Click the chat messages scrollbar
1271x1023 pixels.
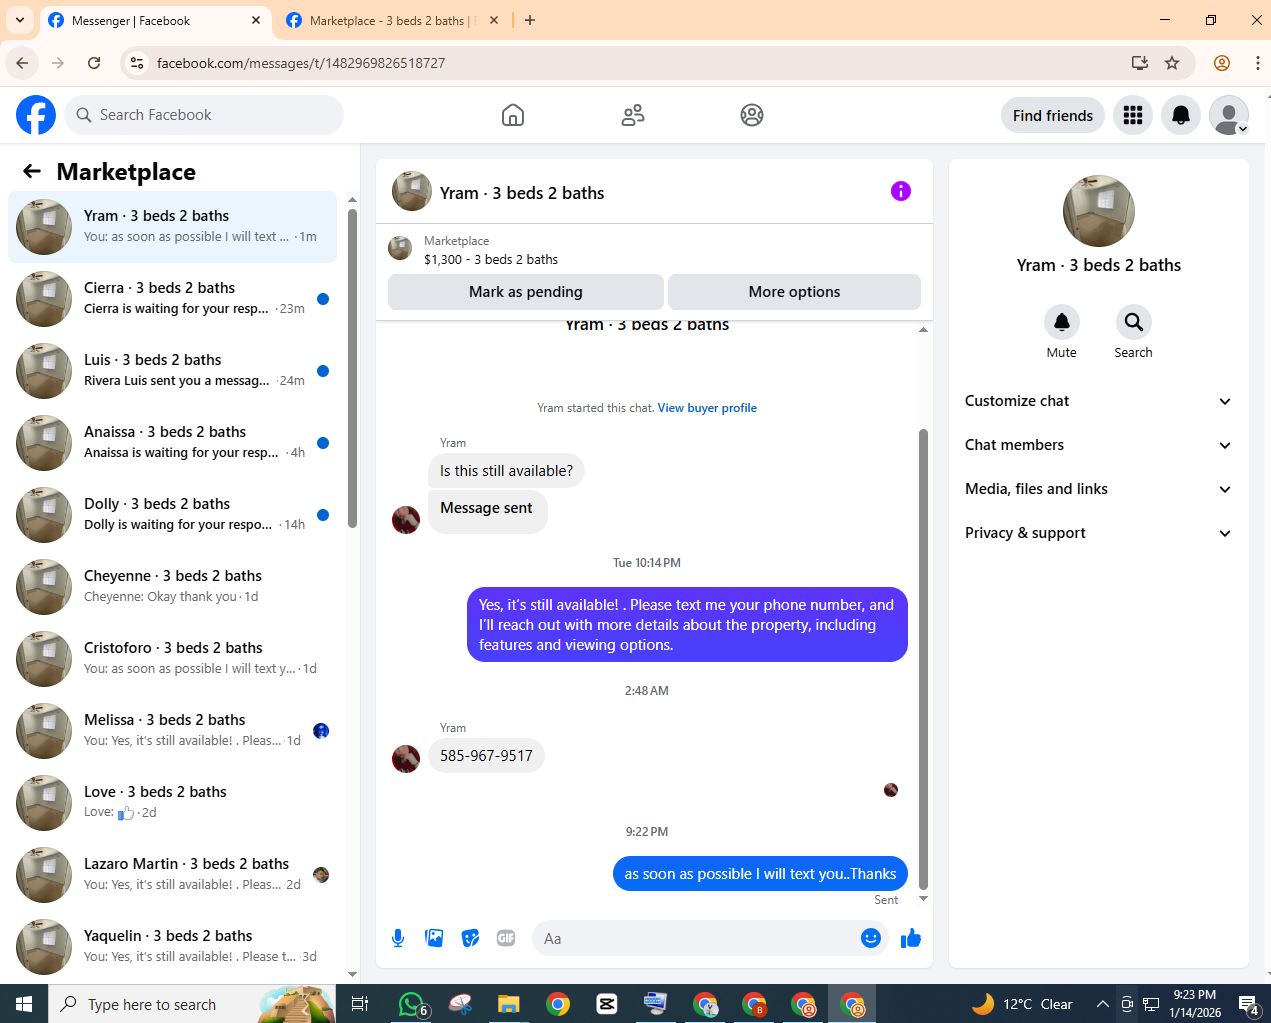[923, 659]
